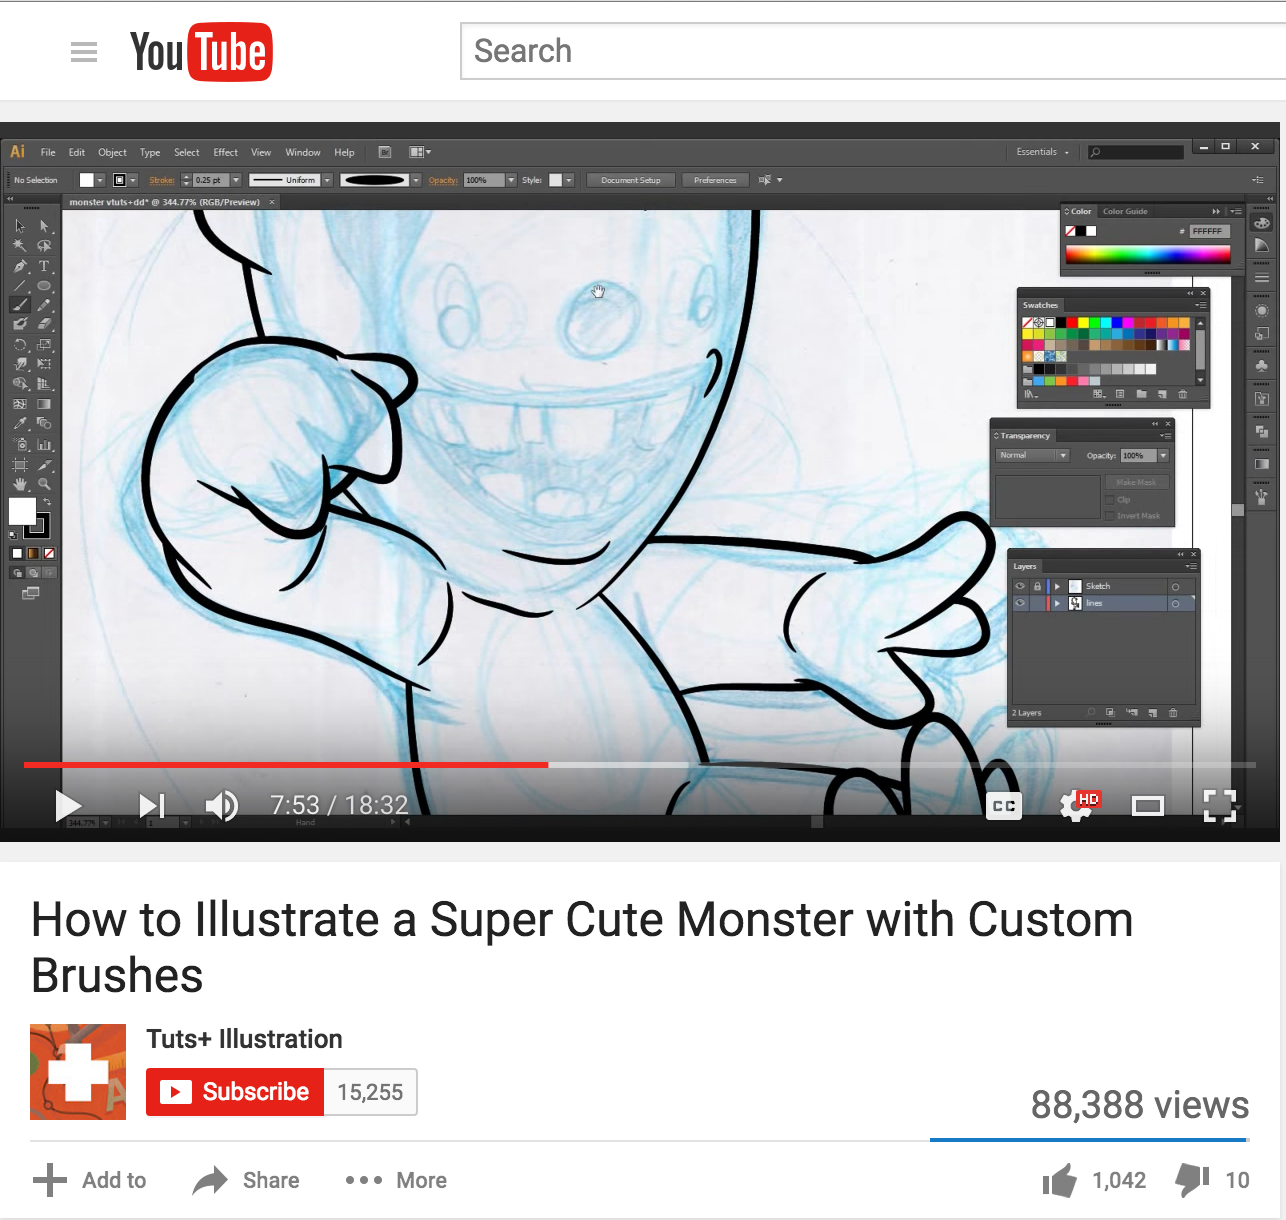Select the Pen tool

20,266
